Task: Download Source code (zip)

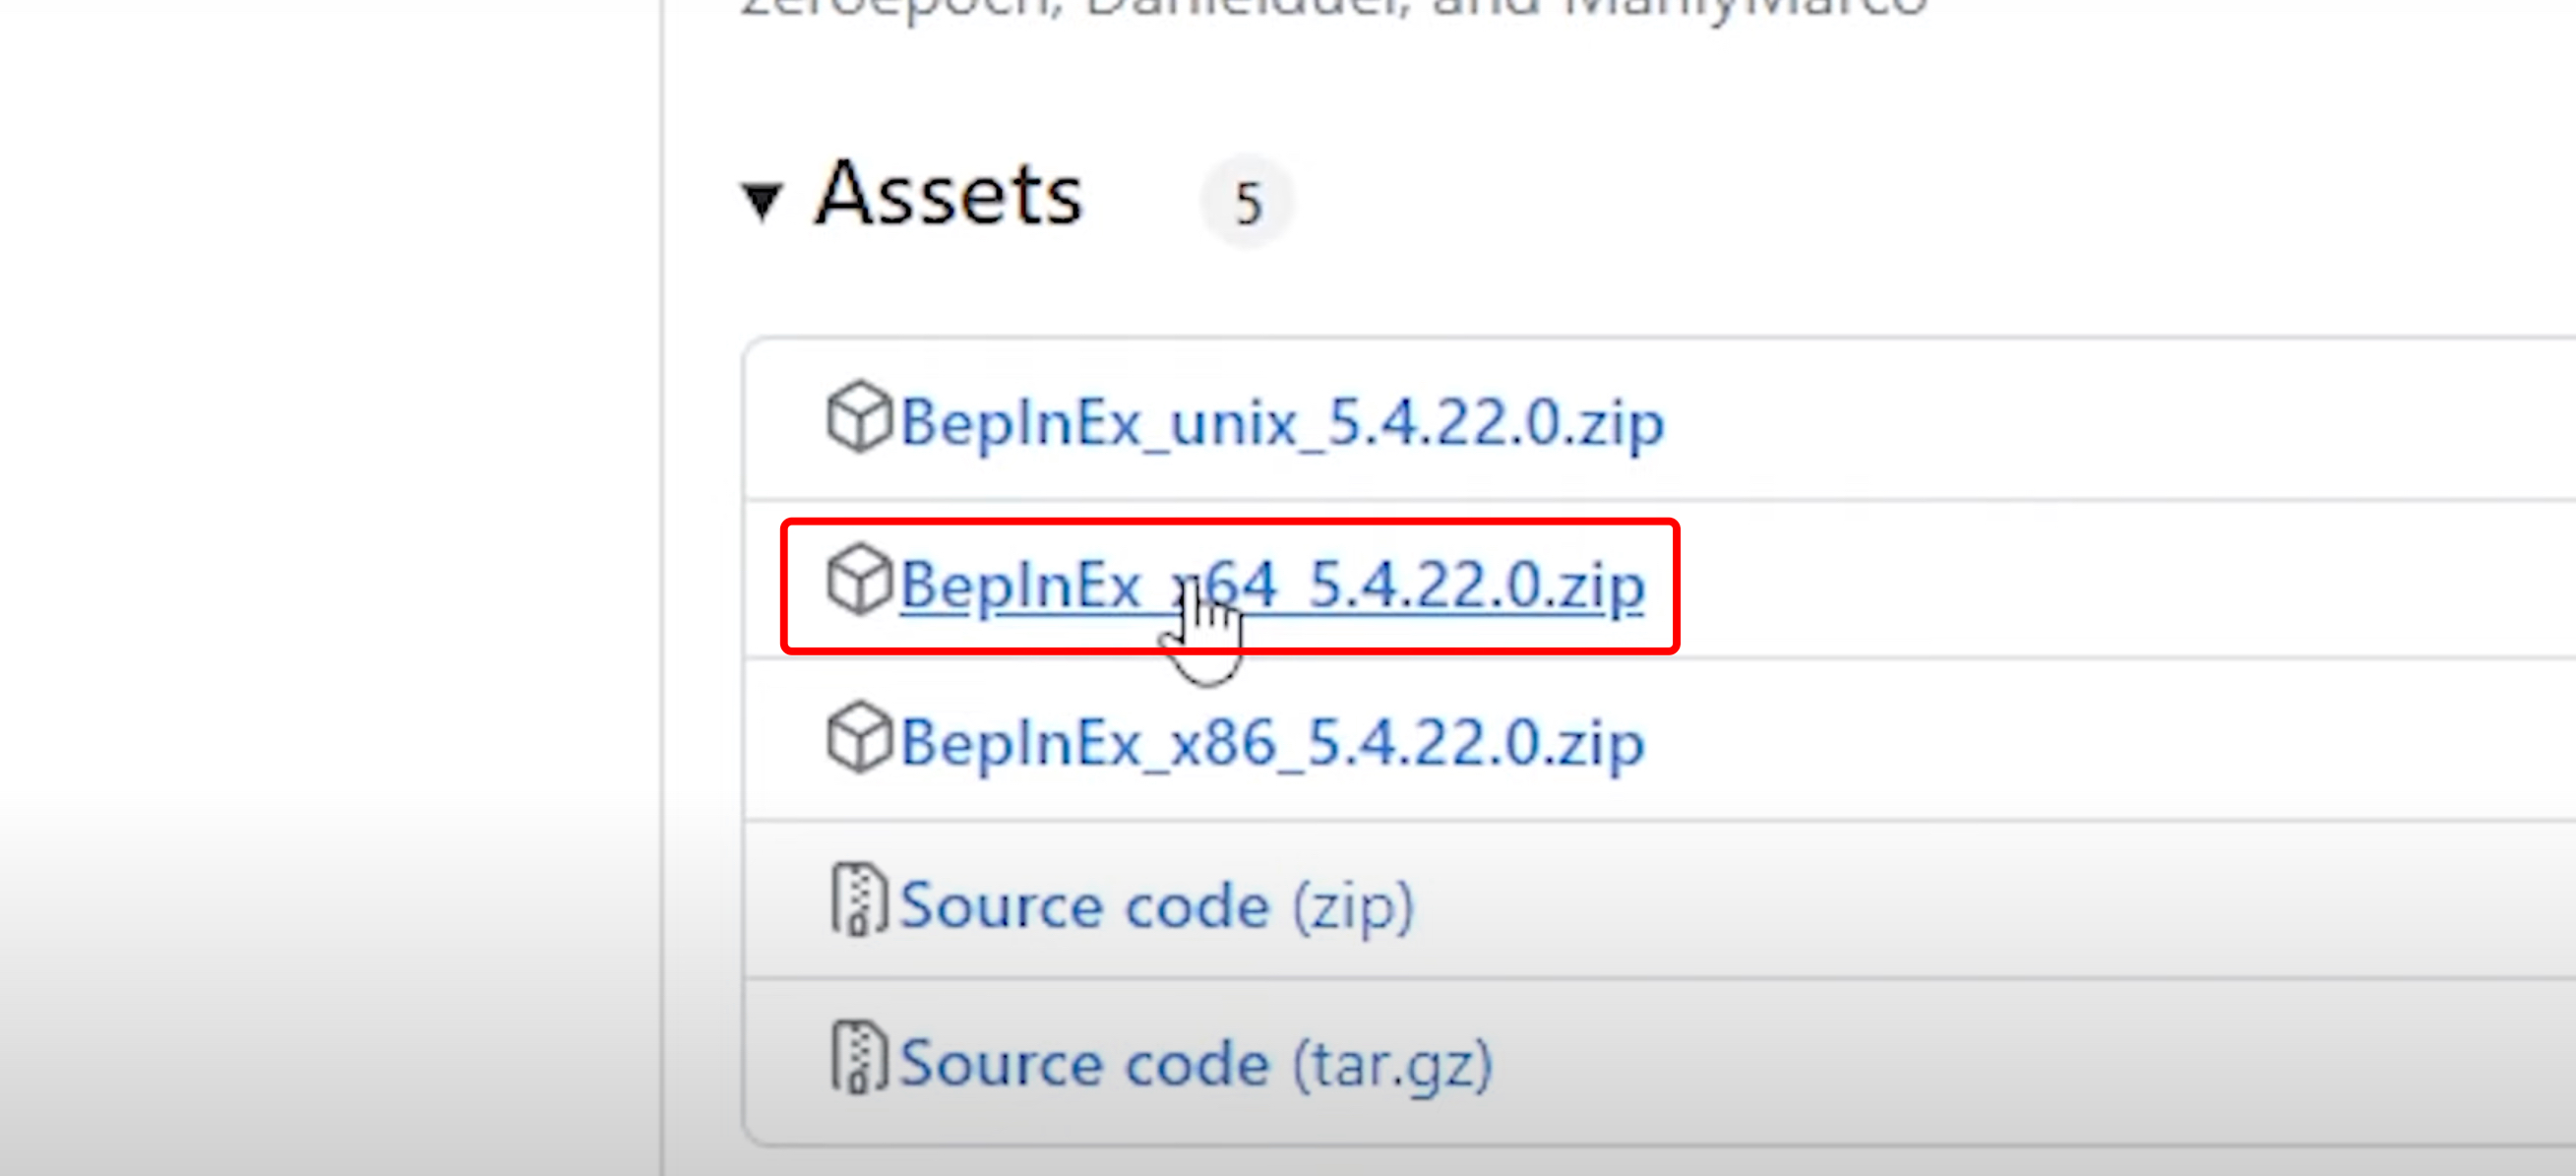Action: click(x=1157, y=907)
